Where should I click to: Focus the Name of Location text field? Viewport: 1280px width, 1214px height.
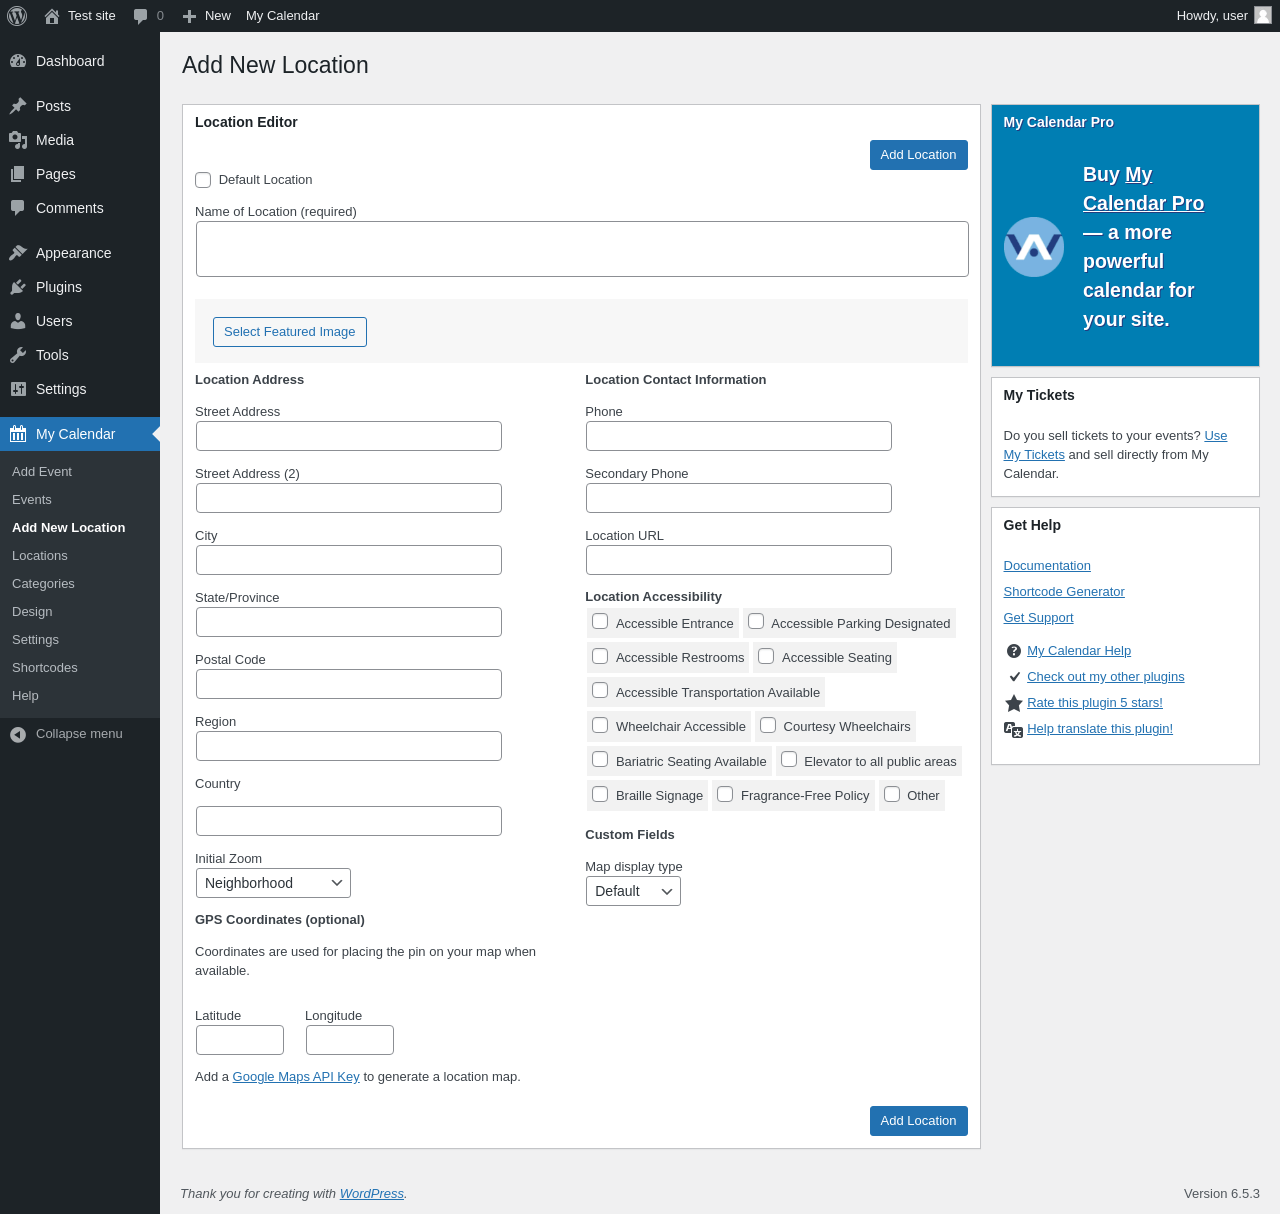coord(582,249)
